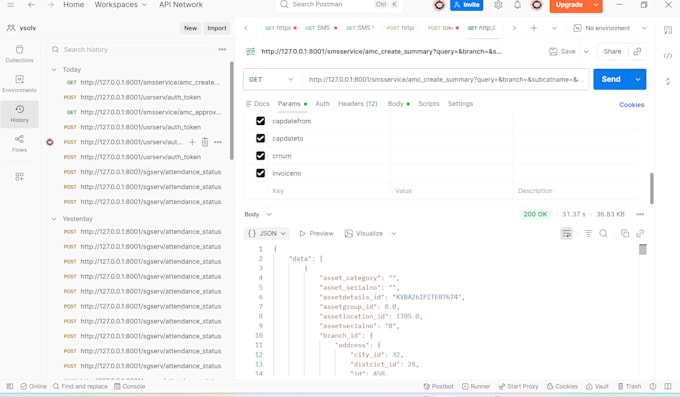Toggle word wrap in response viewer
680x397 pixels.
566,233
